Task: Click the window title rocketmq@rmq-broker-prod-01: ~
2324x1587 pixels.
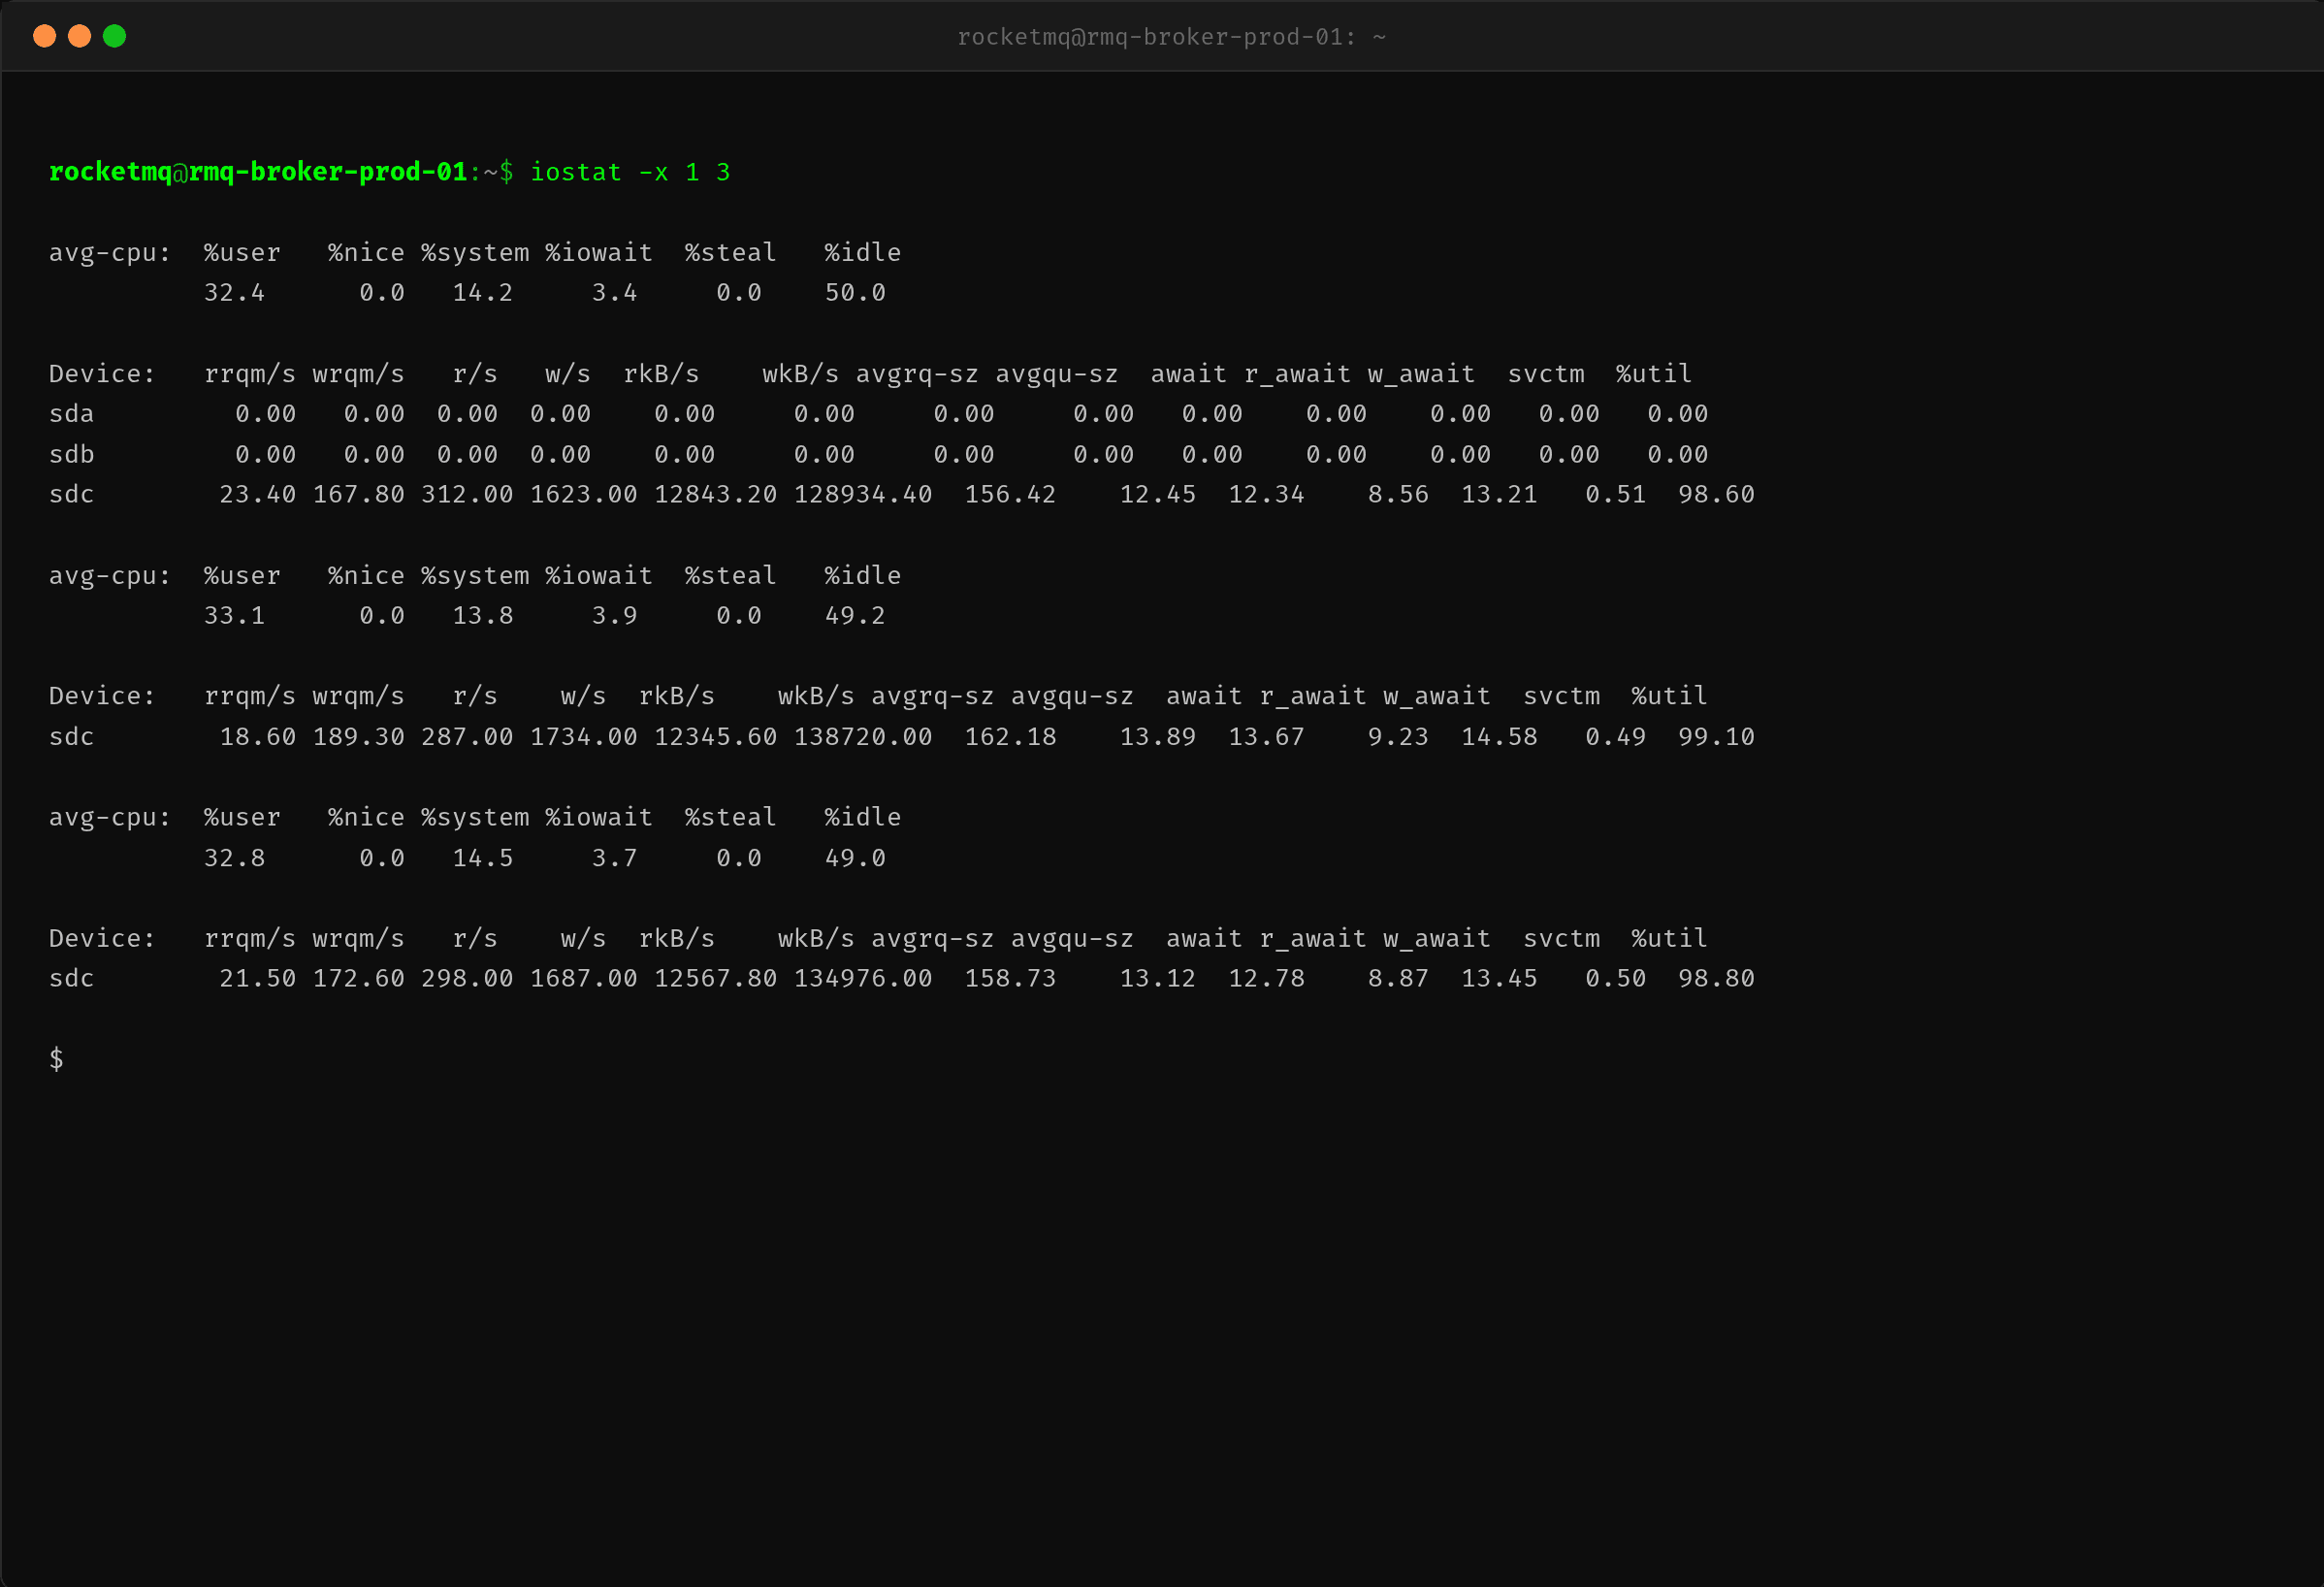Action: point(1171,37)
